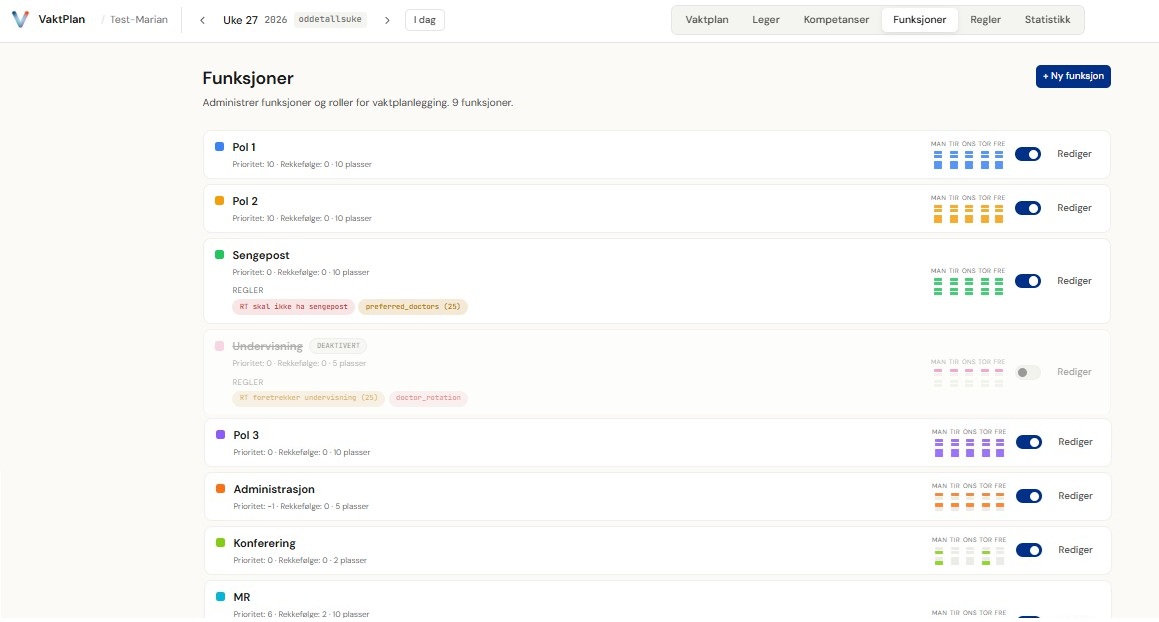Go to next week with right chevron

point(387,20)
